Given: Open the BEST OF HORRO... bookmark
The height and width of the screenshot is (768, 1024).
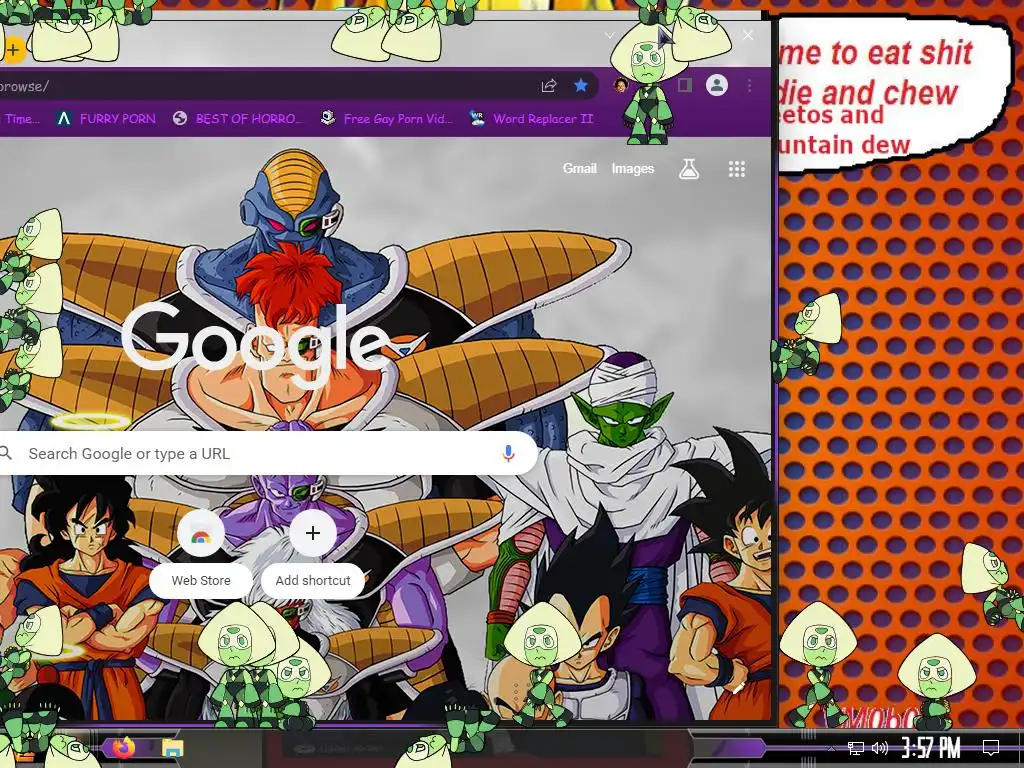Looking at the screenshot, I should click(238, 119).
